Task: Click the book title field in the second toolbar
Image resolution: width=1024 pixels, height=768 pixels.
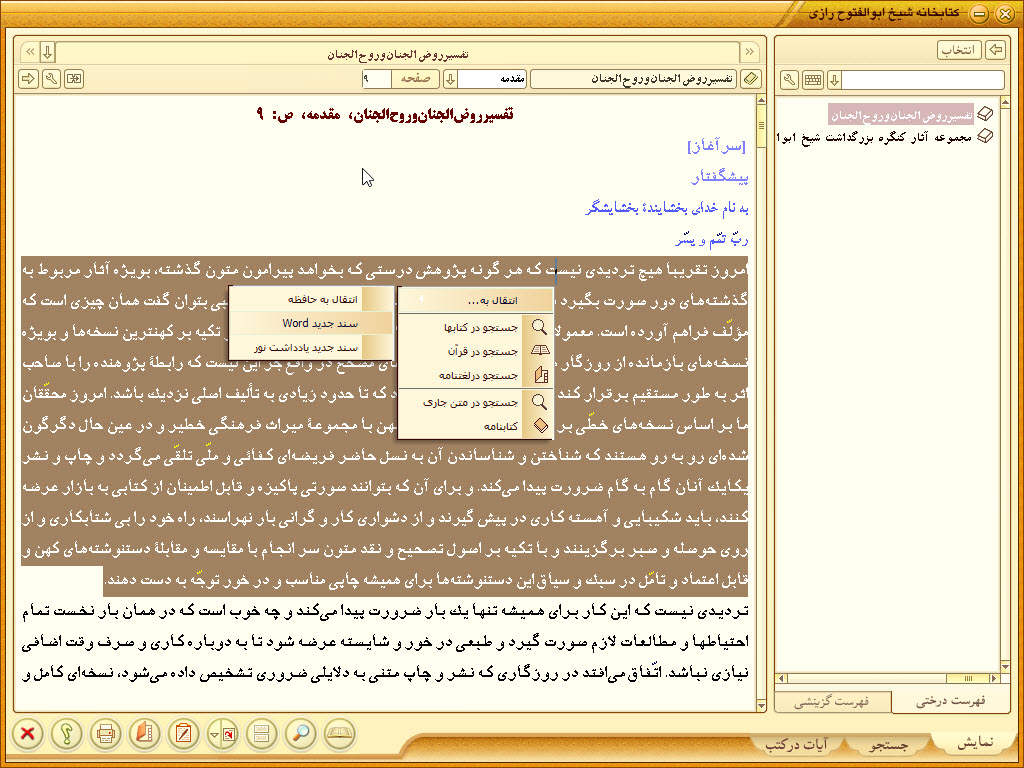Action: click(634, 79)
